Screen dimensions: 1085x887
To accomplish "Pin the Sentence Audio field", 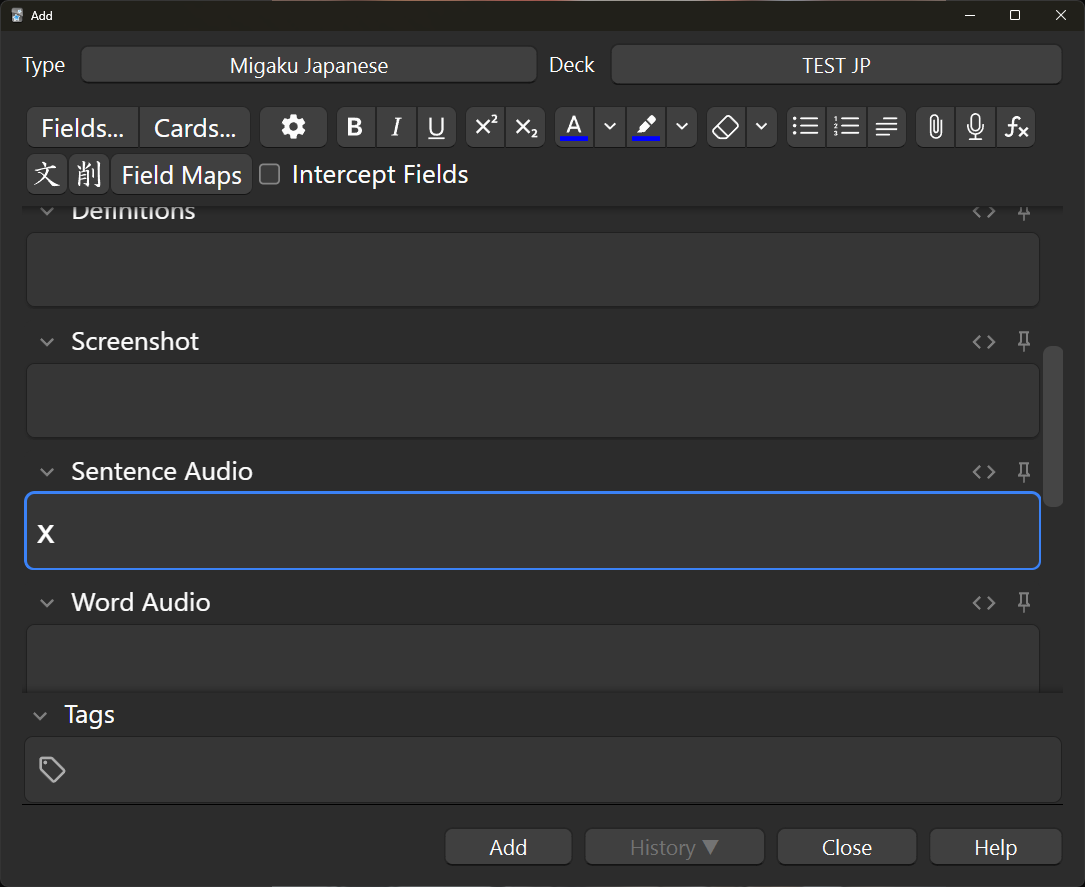I will 1023,471.
